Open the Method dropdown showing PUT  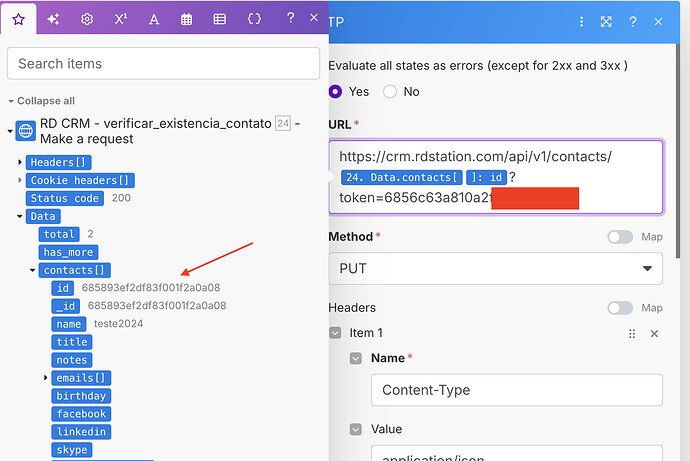click(x=495, y=268)
